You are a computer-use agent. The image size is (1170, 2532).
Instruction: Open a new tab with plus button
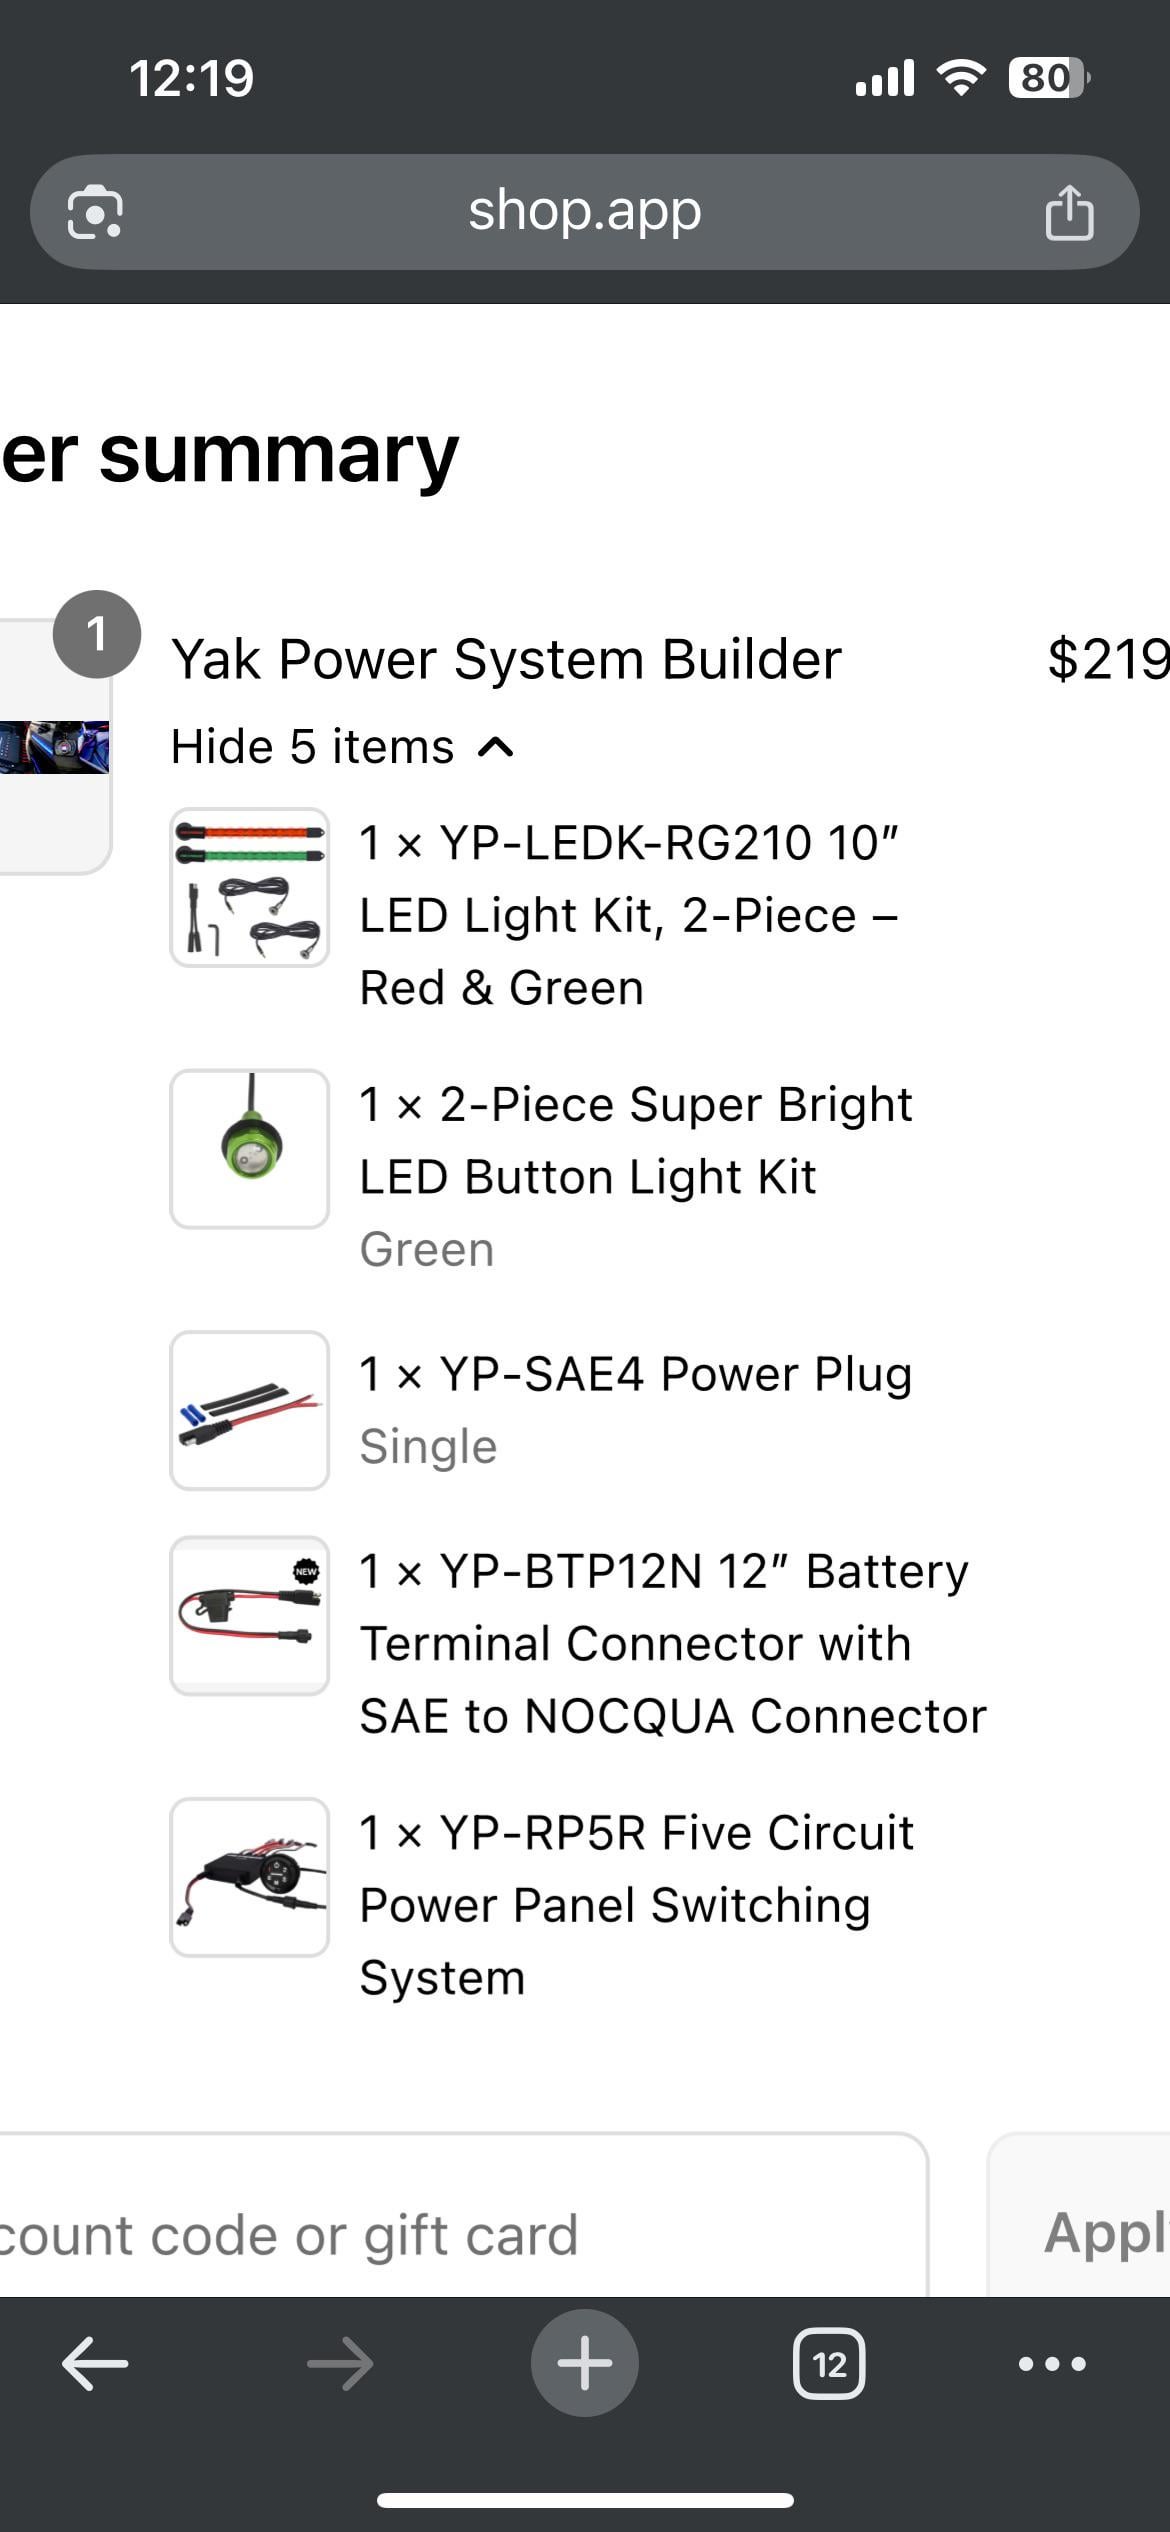(585, 2363)
